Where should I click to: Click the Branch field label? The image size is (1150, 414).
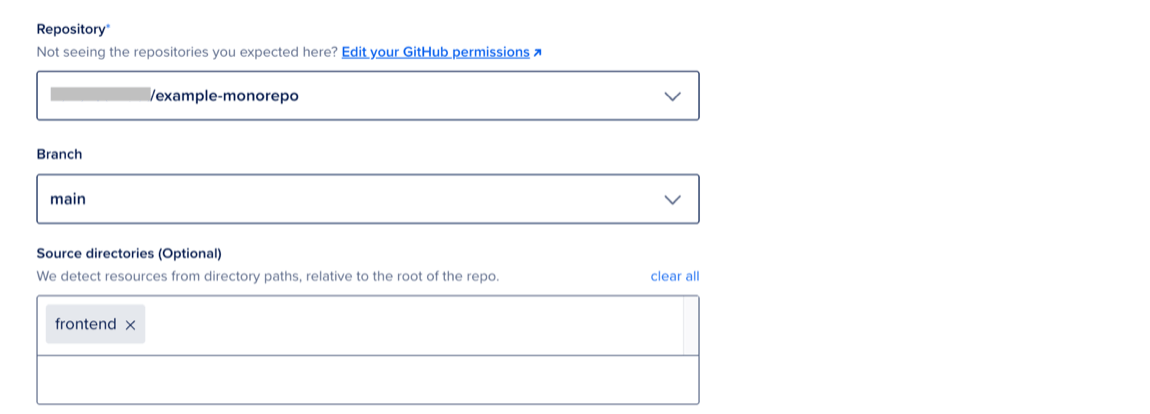tap(59, 154)
